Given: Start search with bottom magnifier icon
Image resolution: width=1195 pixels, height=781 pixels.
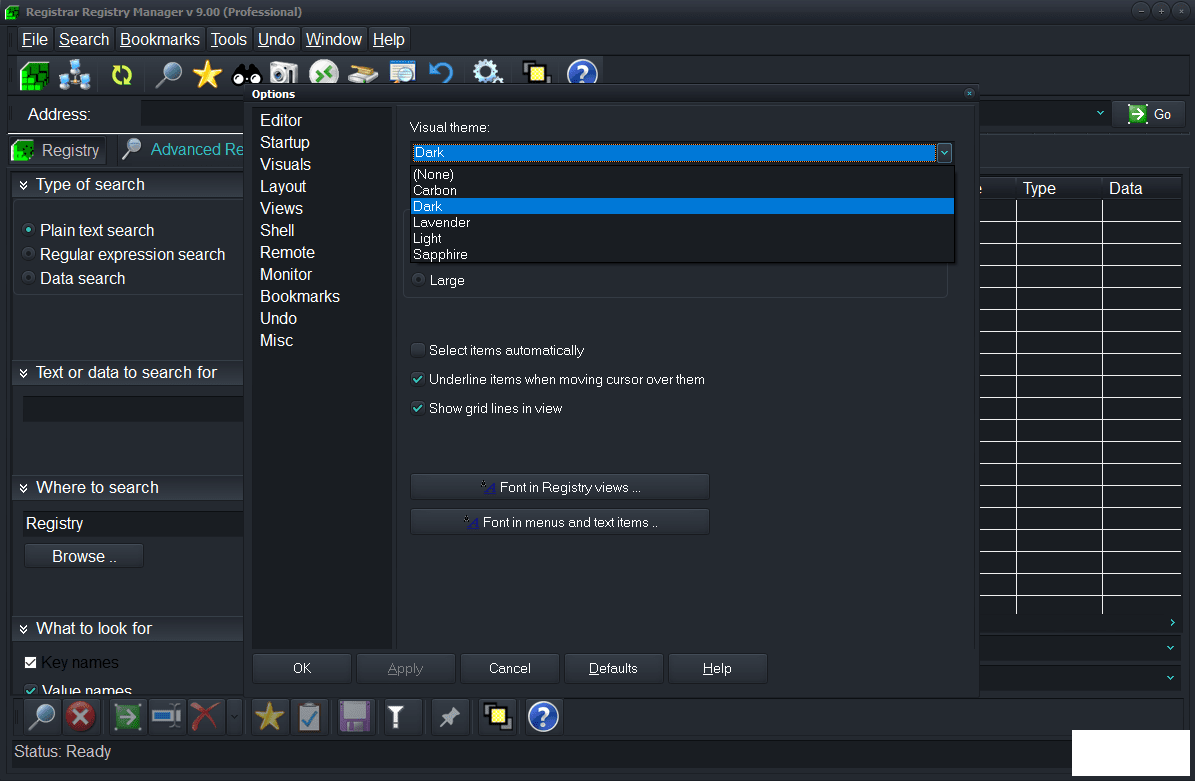Looking at the screenshot, I should pyautogui.click(x=41, y=717).
